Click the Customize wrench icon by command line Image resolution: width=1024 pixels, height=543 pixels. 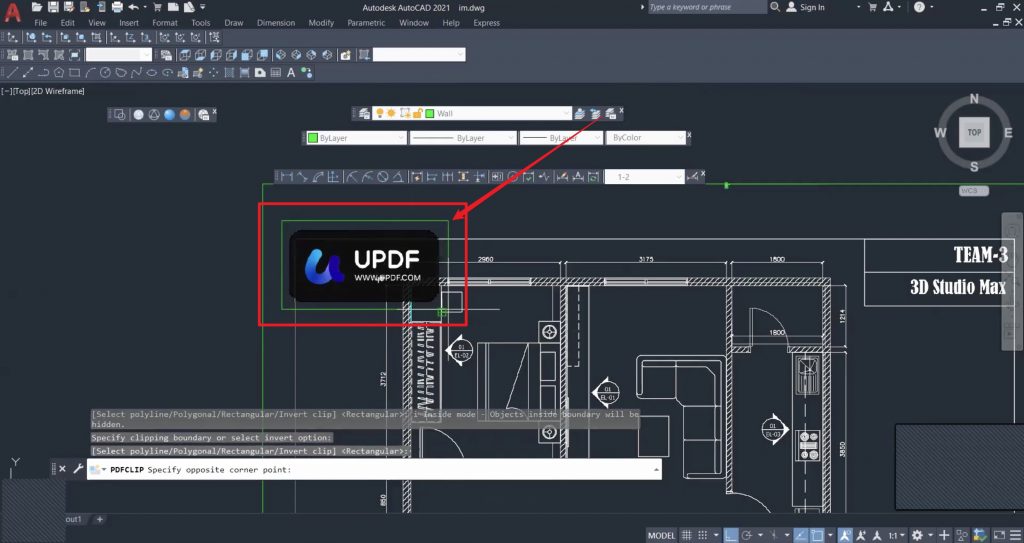click(x=78, y=469)
